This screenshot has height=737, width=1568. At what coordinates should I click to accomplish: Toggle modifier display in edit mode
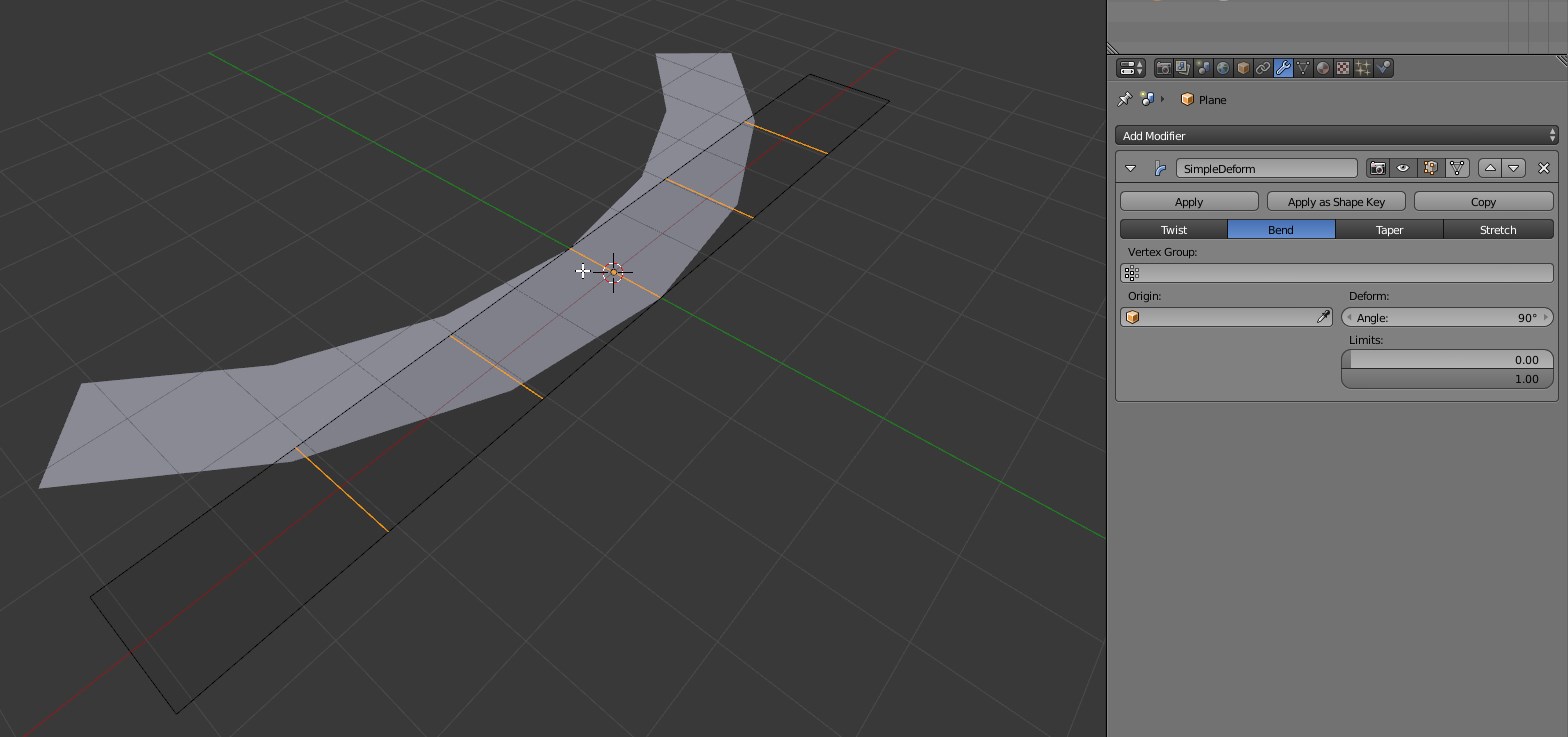[1430, 168]
